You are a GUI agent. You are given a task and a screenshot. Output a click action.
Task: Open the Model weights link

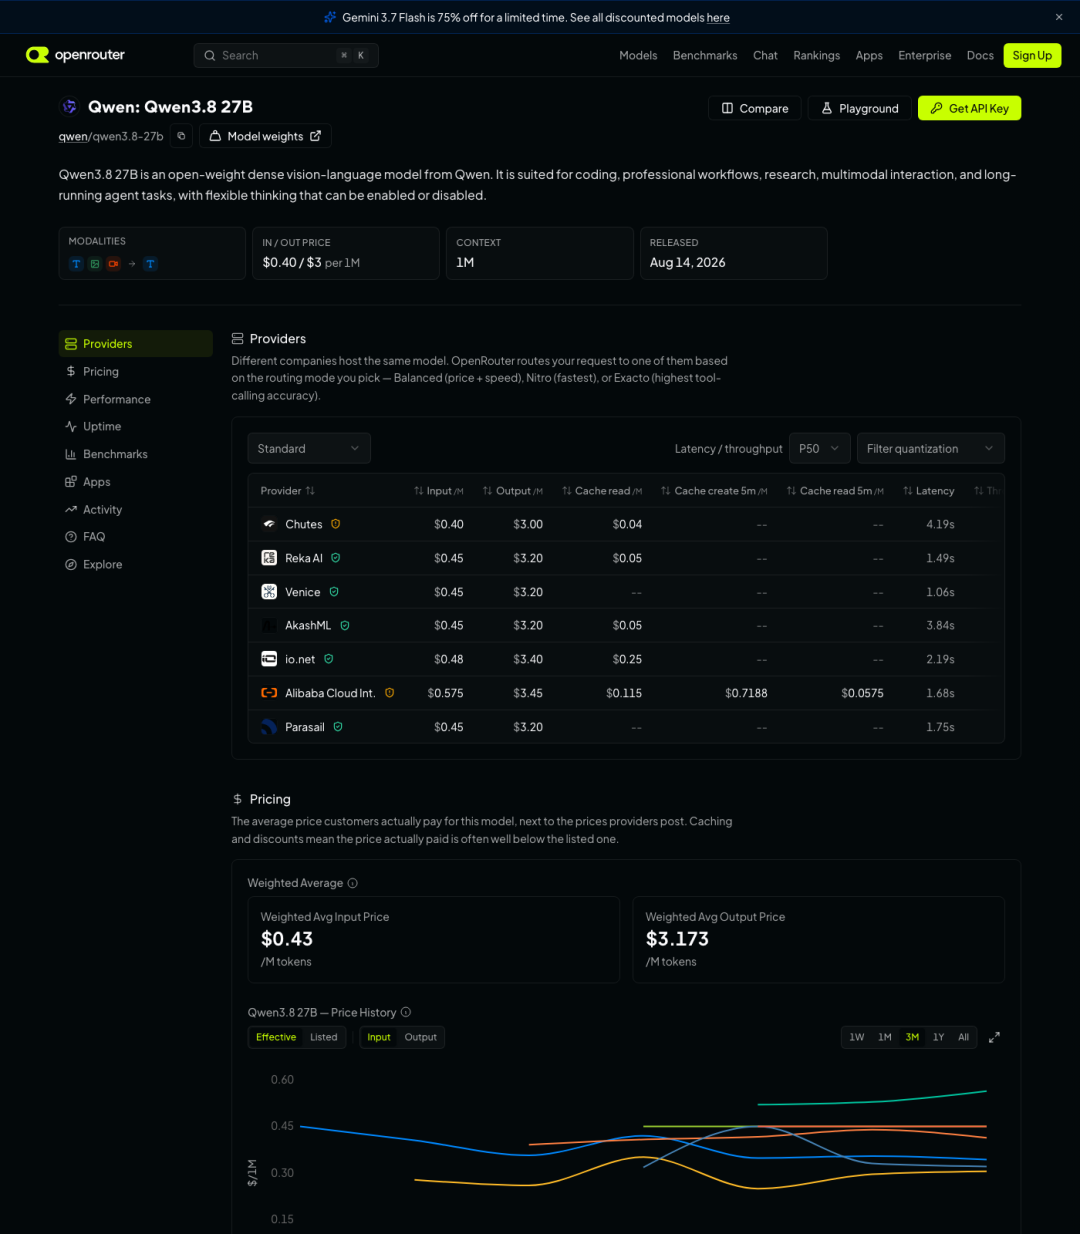point(265,136)
